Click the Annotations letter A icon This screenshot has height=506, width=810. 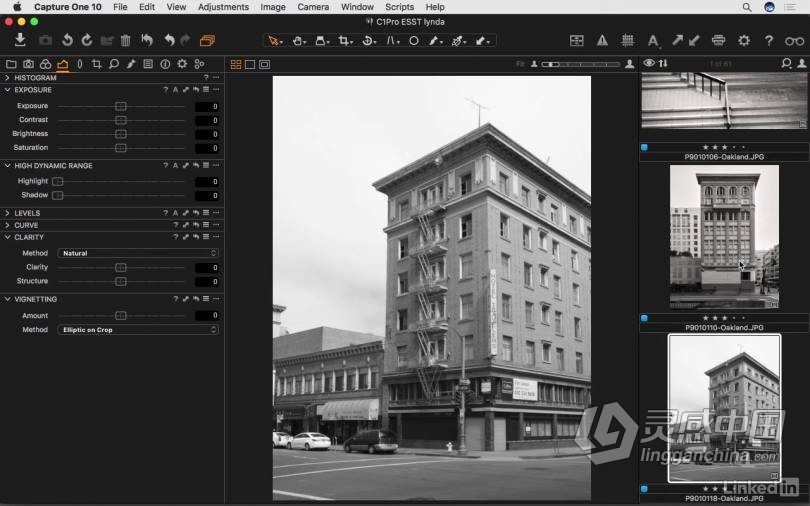653,41
